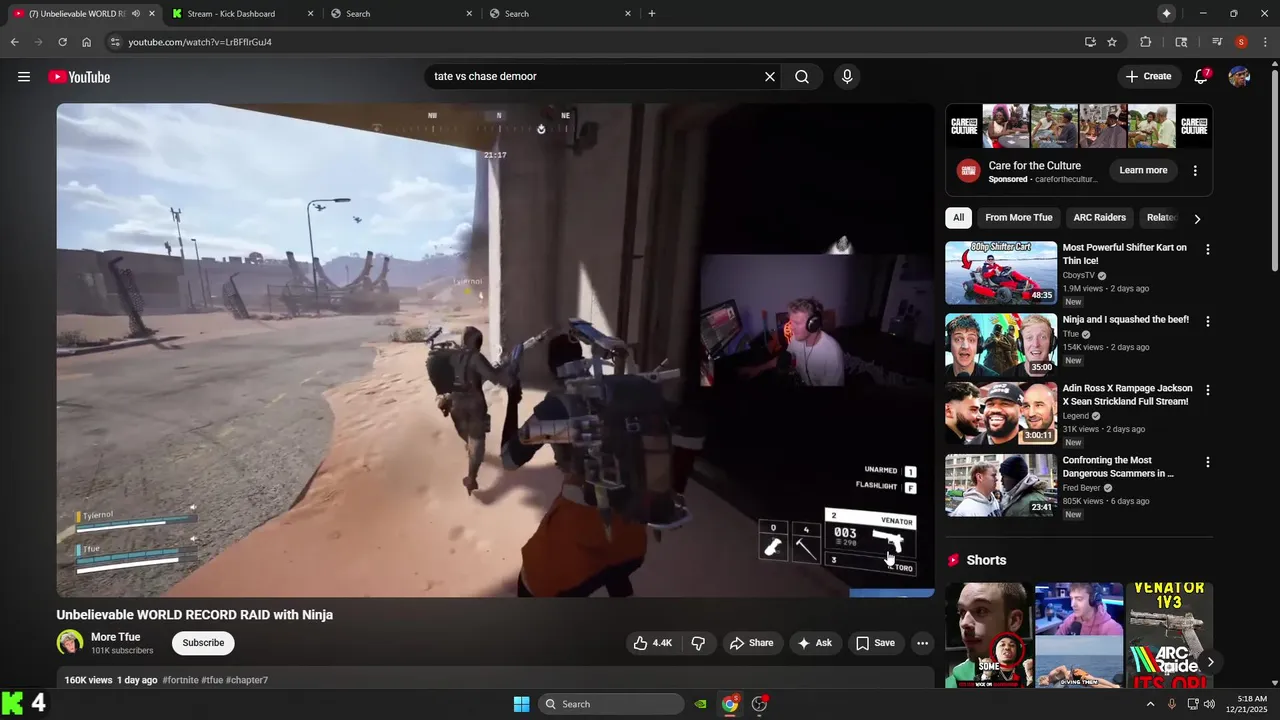The image size is (1280, 720).
Task: Open Chrome from the taskbar
Action: pos(730,704)
